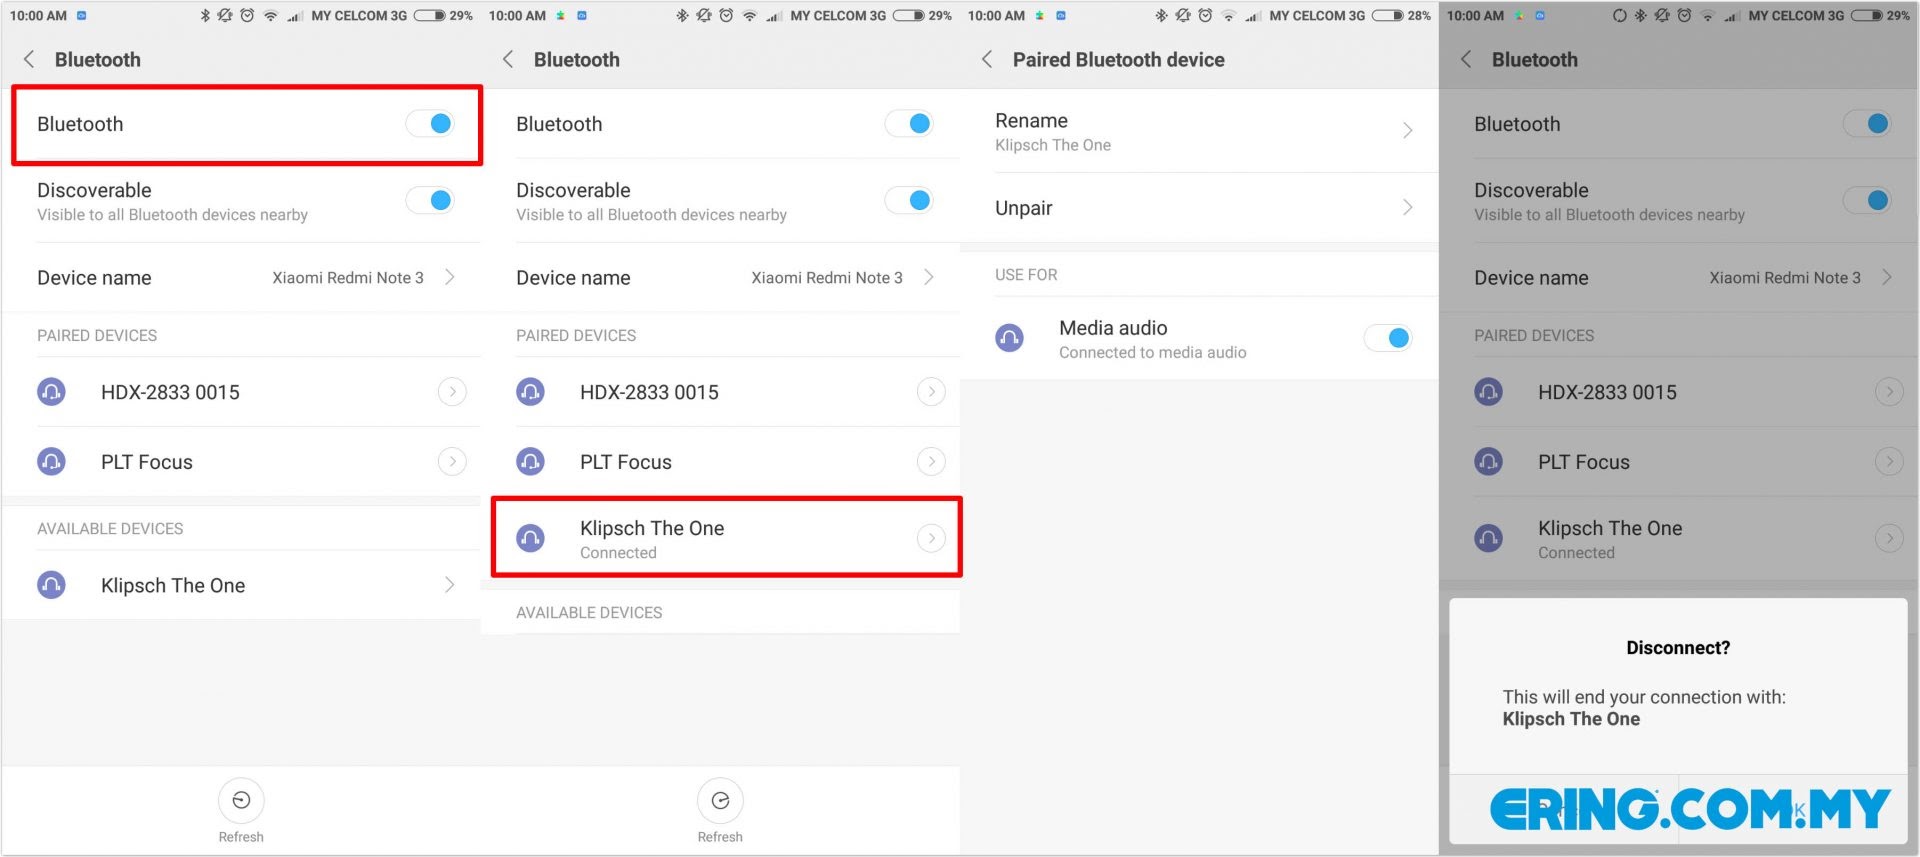Tap PLT Focus headset icon in second screenshot

pos(530,461)
